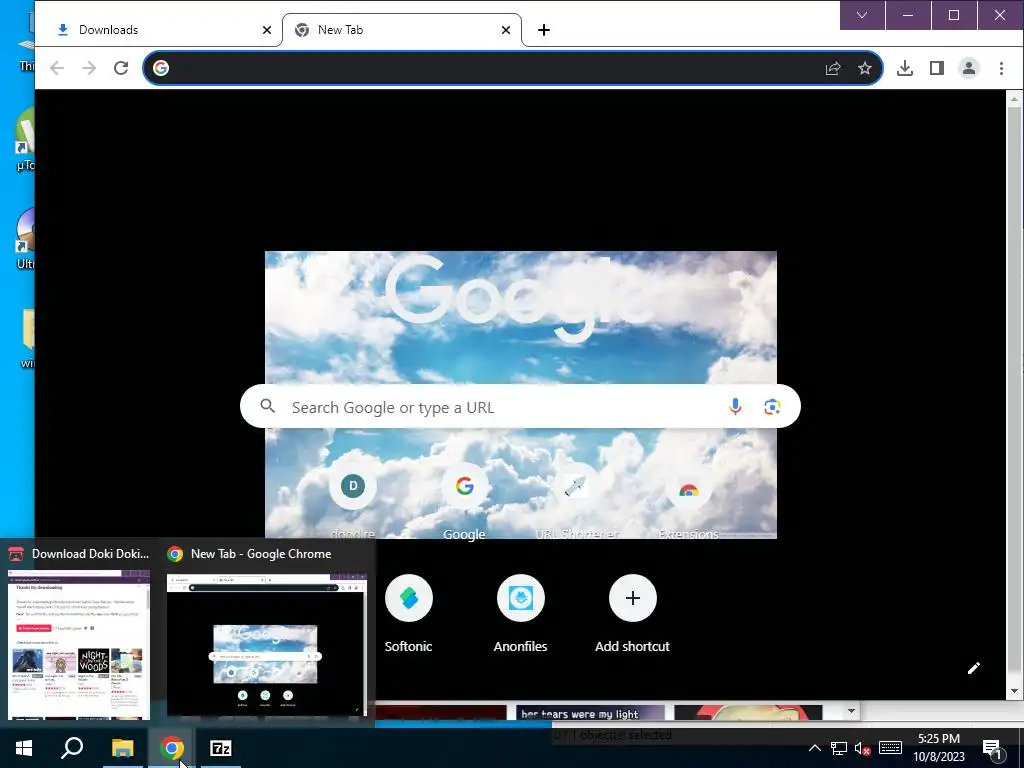The height and width of the screenshot is (768, 1024).
Task: Click dropdown arrow in background window
Action: pyautogui.click(x=850, y=711)
